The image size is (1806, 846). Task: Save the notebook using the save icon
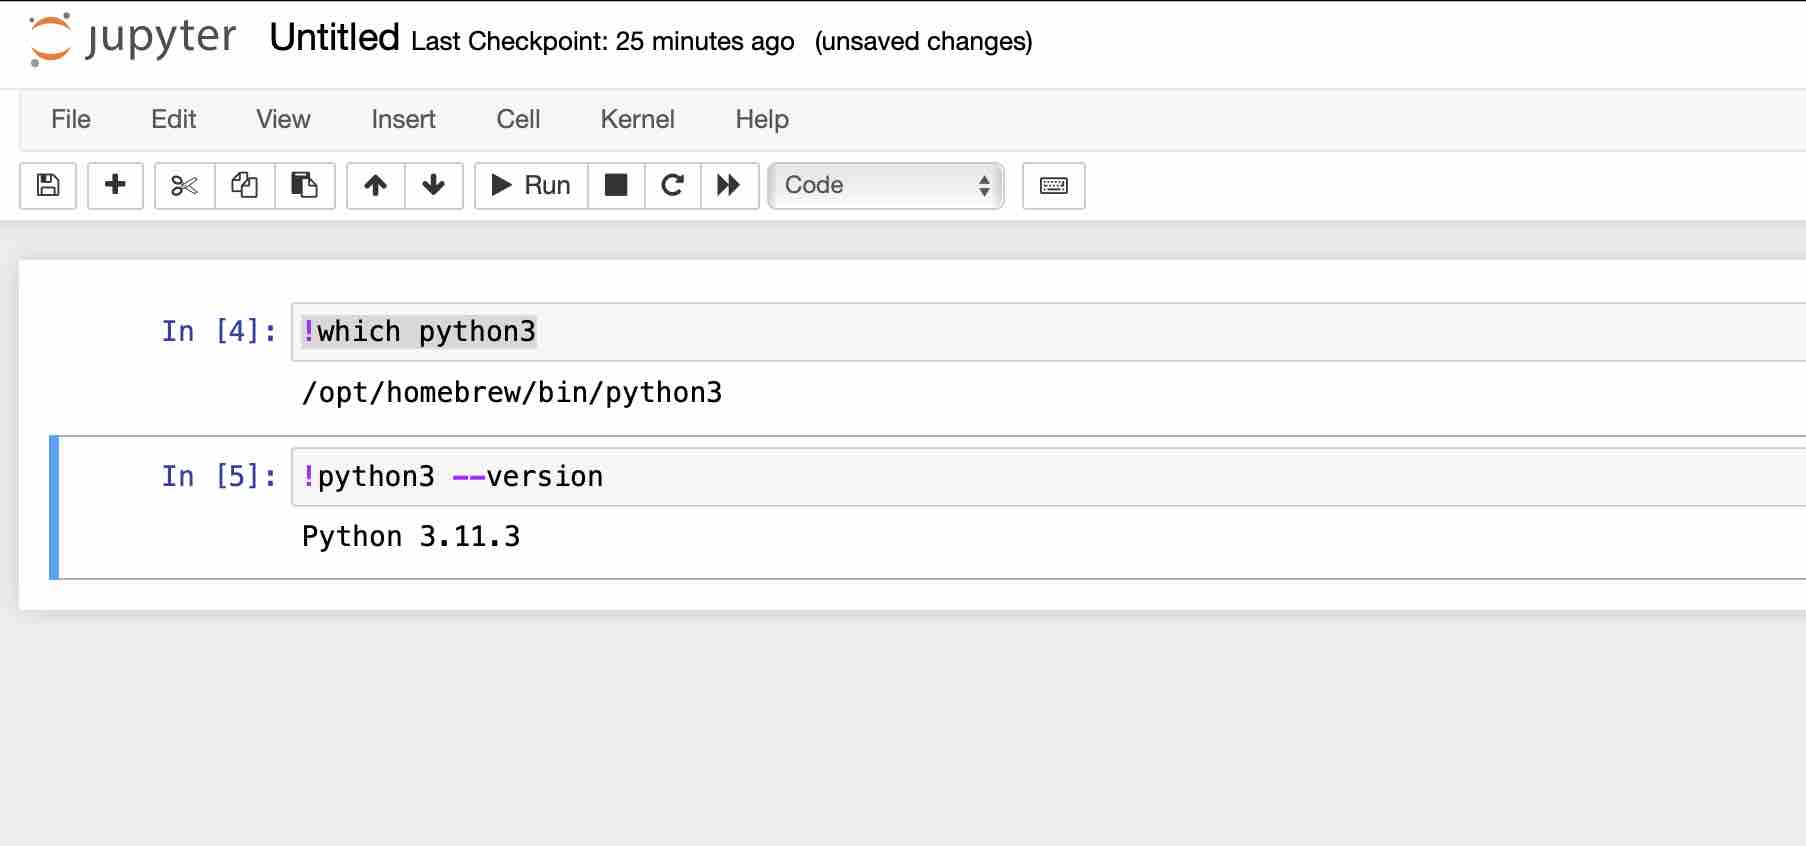pyautogui.click(x=46, y=185)
